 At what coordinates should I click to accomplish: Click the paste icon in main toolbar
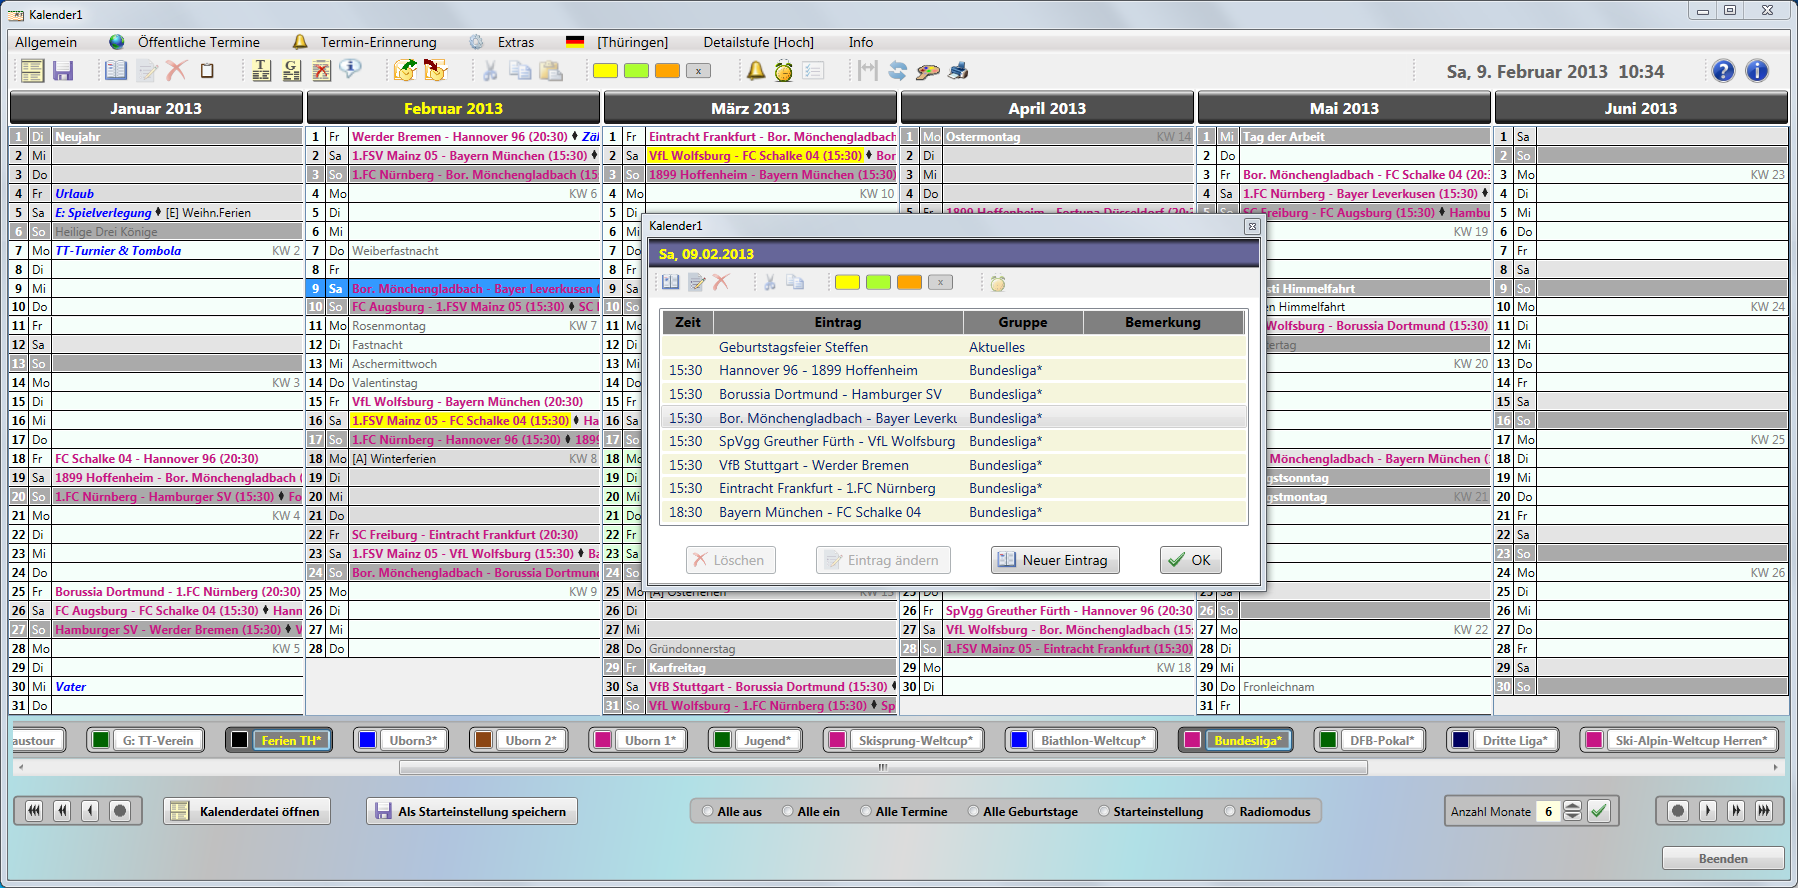pos(551,71)
